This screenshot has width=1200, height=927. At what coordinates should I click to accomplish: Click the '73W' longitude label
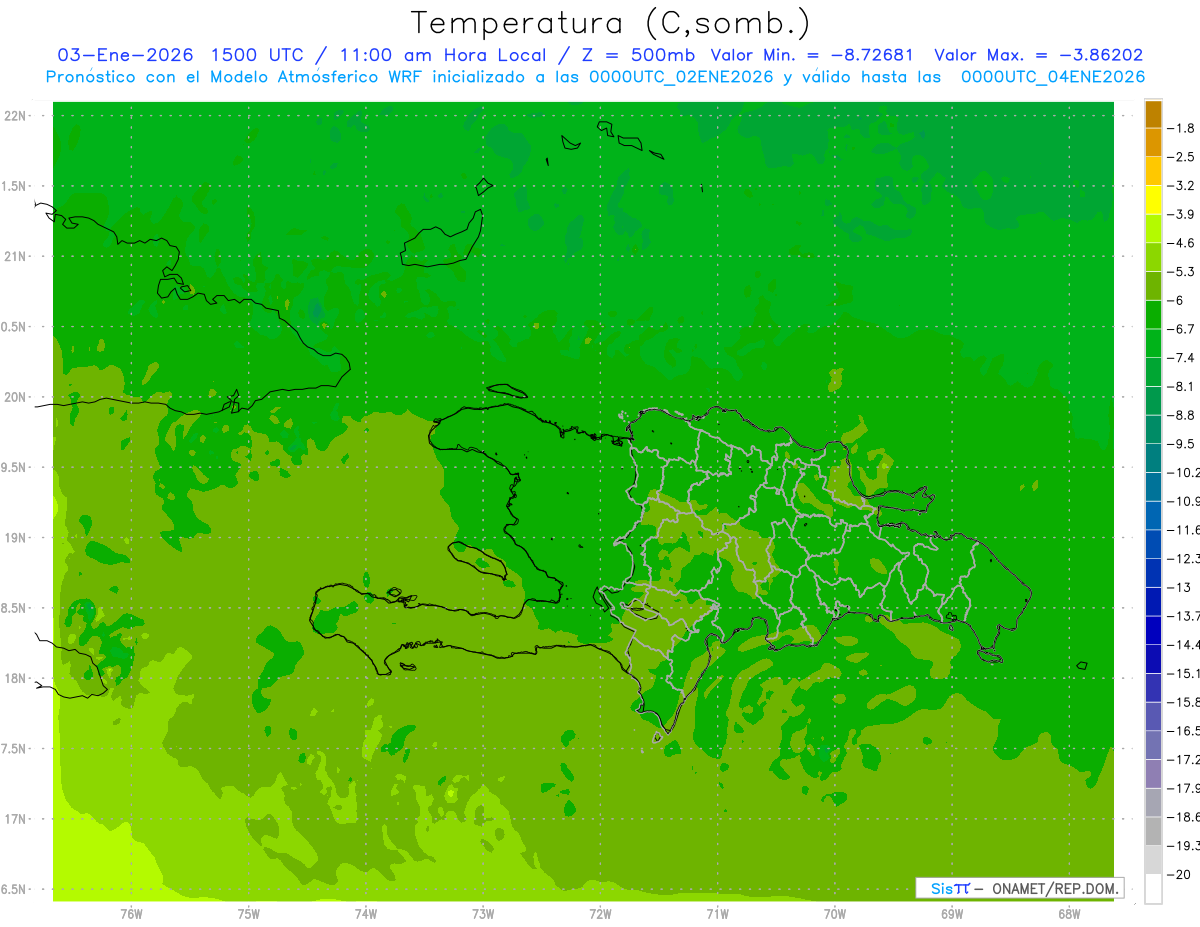483,914
